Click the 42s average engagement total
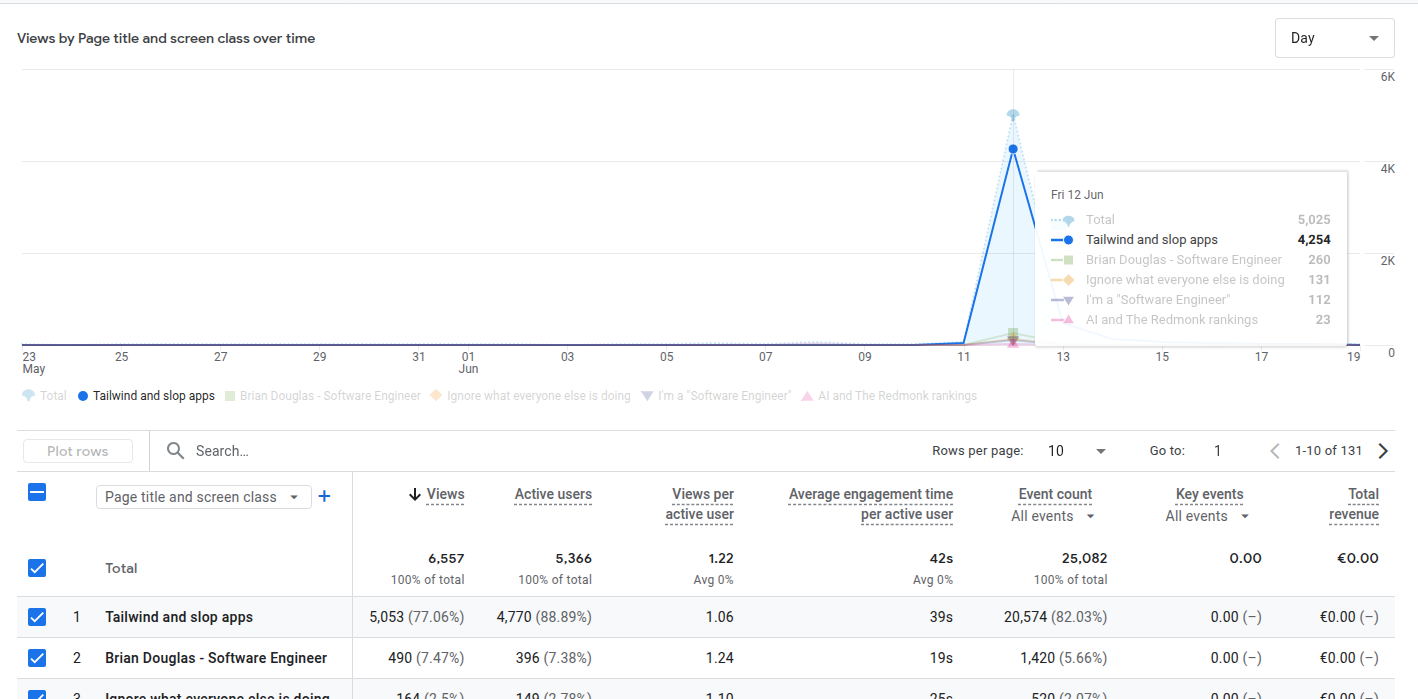 tap(941, 558)
